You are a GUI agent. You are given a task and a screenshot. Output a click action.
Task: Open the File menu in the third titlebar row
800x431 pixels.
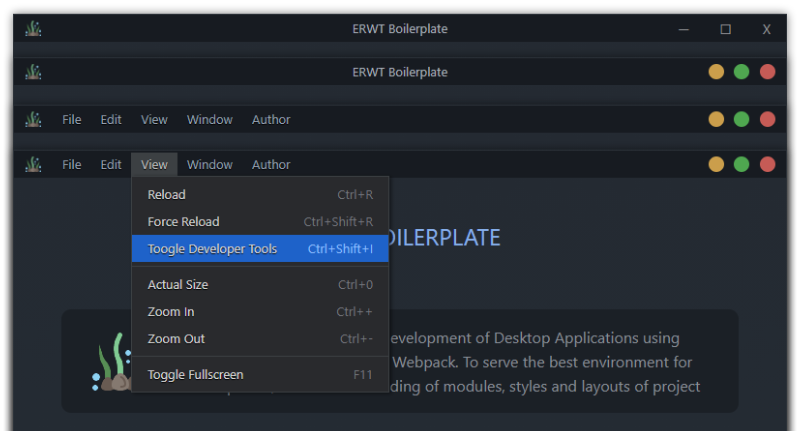click(x=72, y=120)
